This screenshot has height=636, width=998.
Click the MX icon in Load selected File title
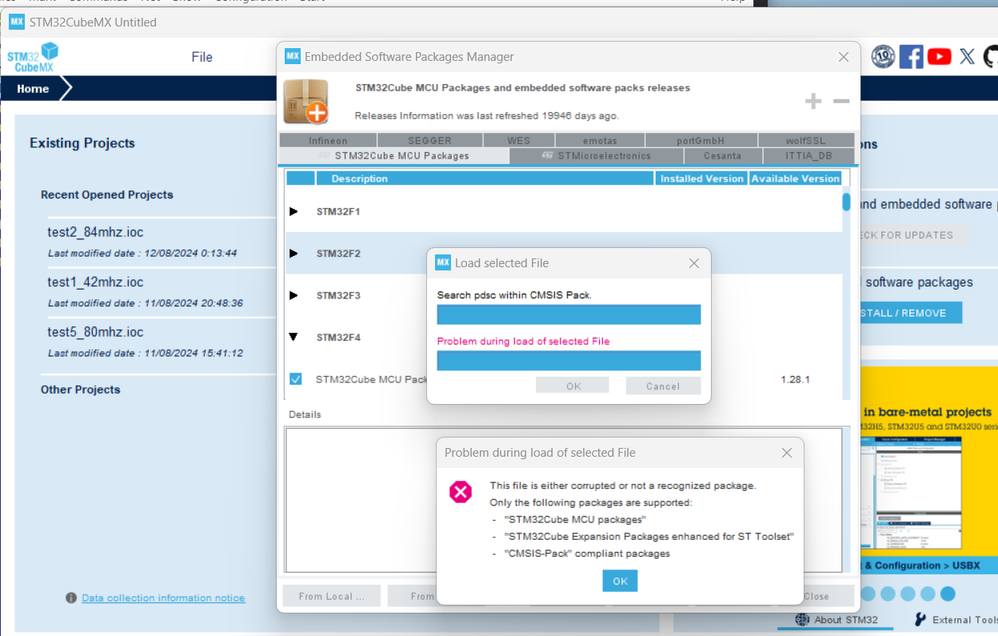tap(442, 262)
